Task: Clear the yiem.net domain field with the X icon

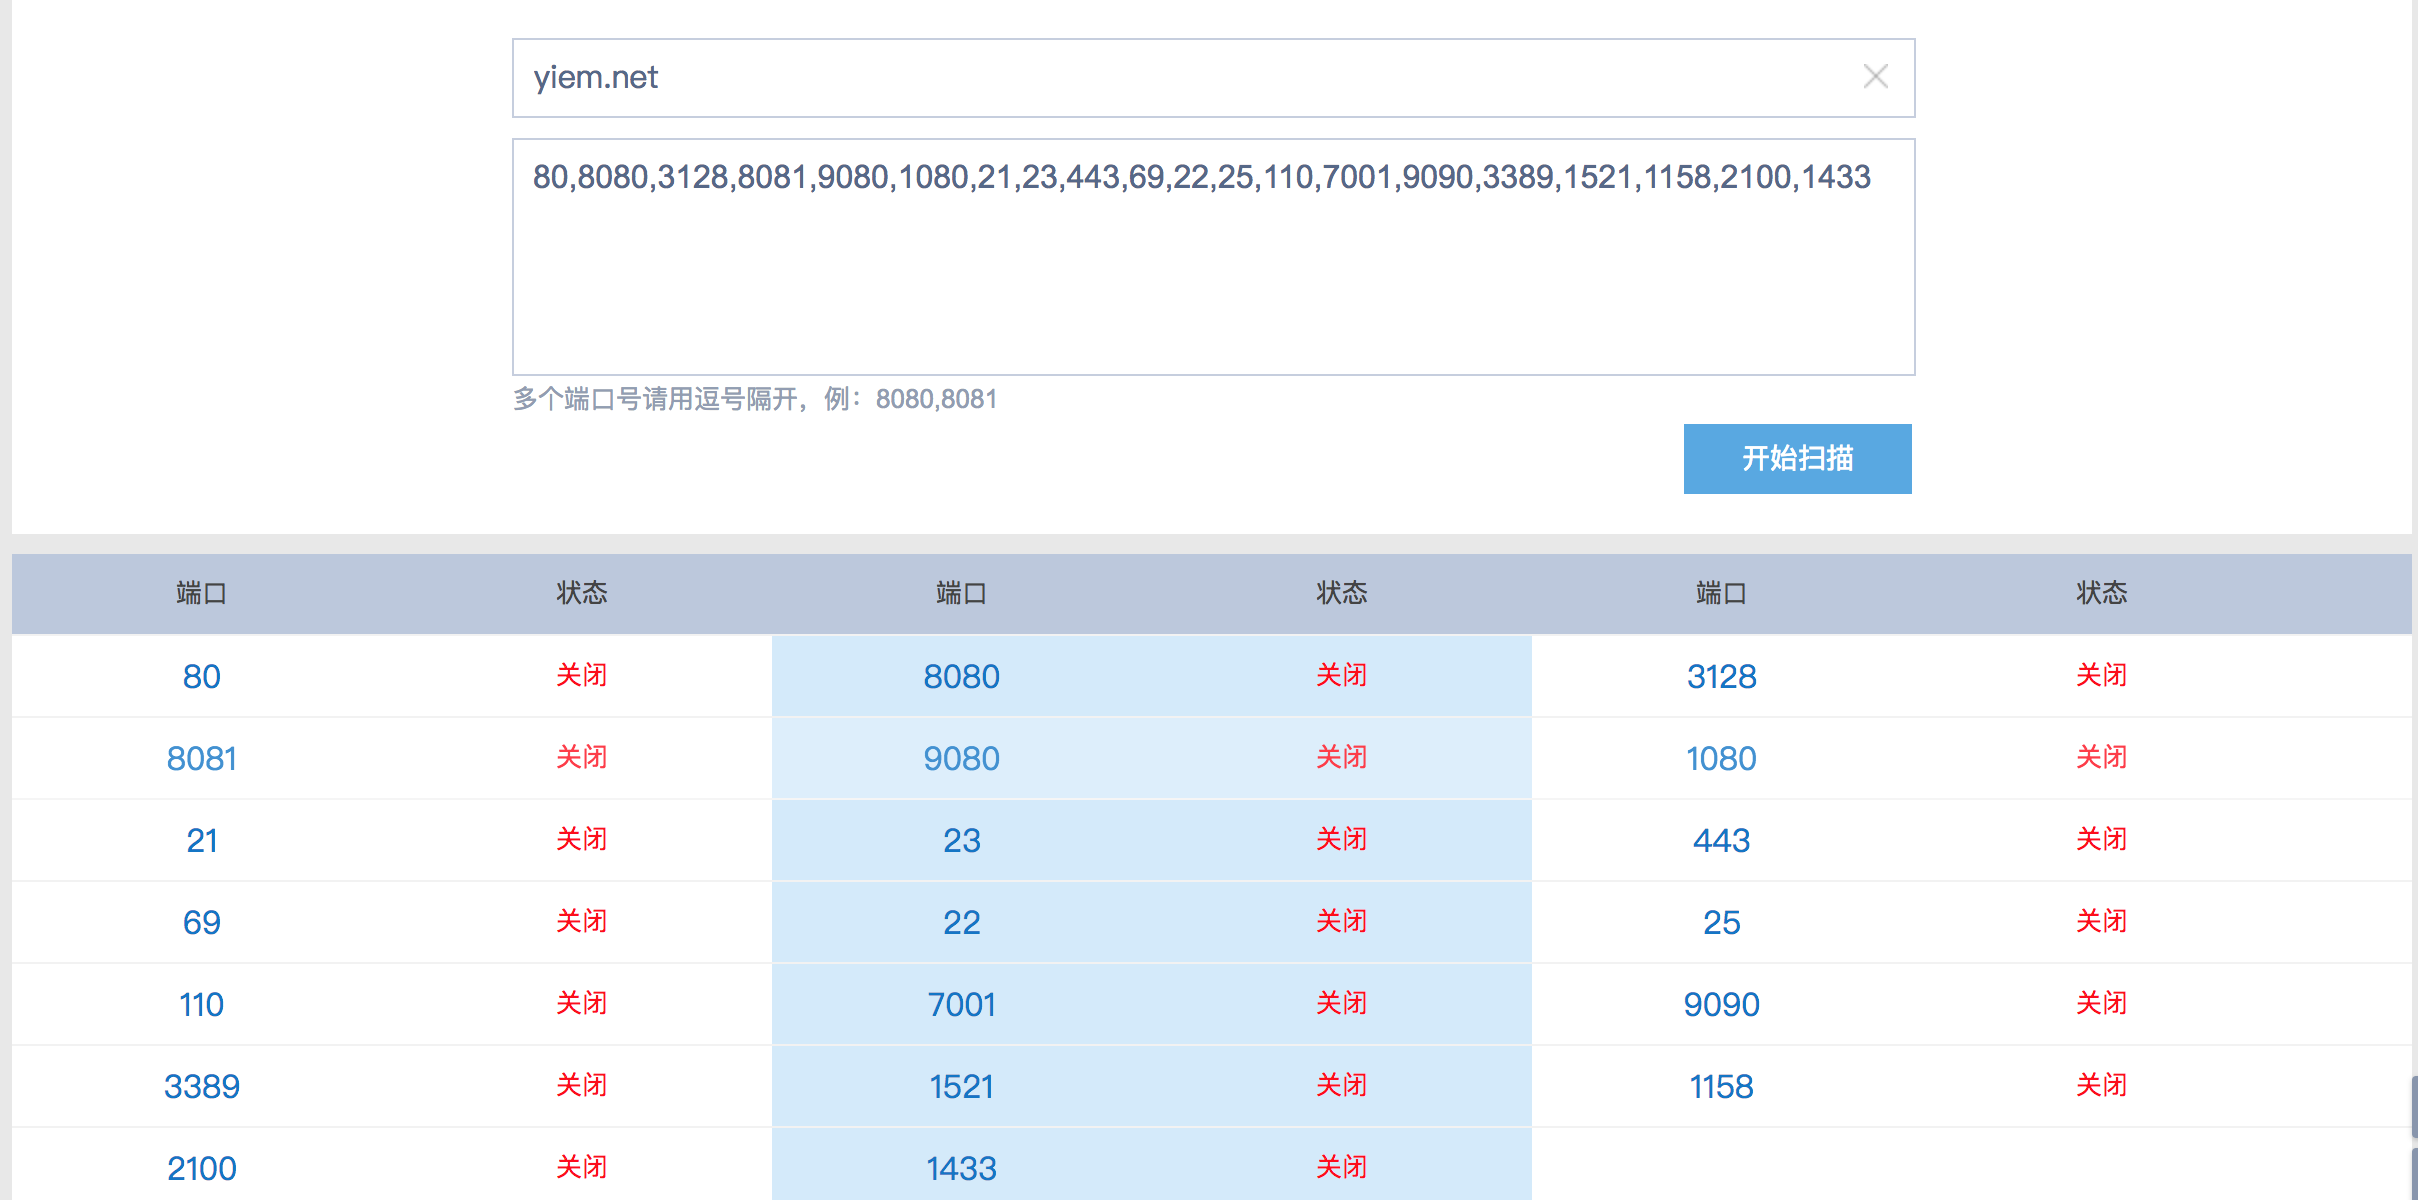Action: (1875, 77)
